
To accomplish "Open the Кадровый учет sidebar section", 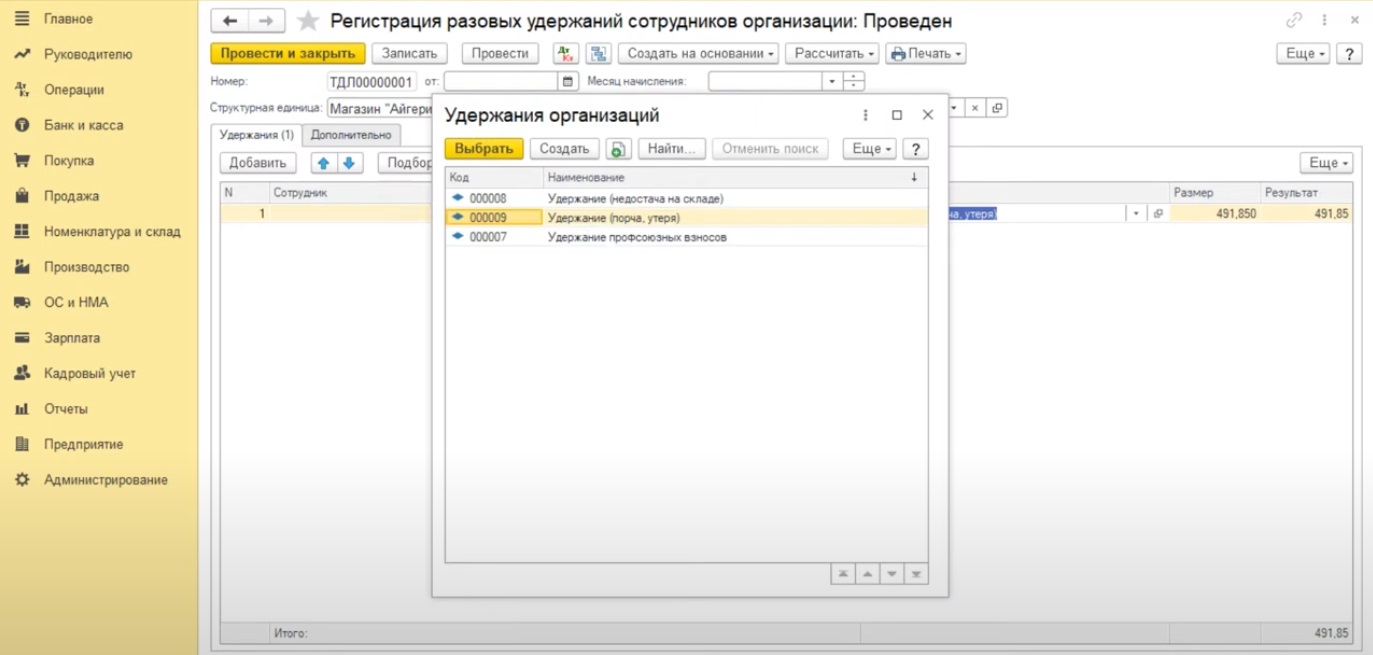I will [x=89, y=373].
